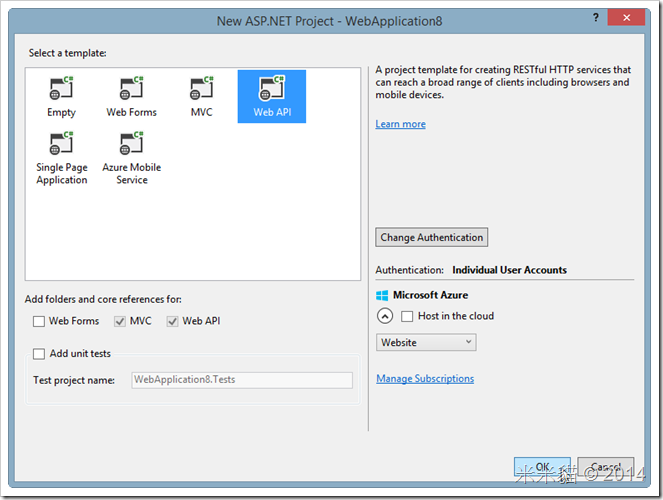Toggle the Web API references checkbox
This screenshot has height=500, width=663.
(x=173, y=322)
